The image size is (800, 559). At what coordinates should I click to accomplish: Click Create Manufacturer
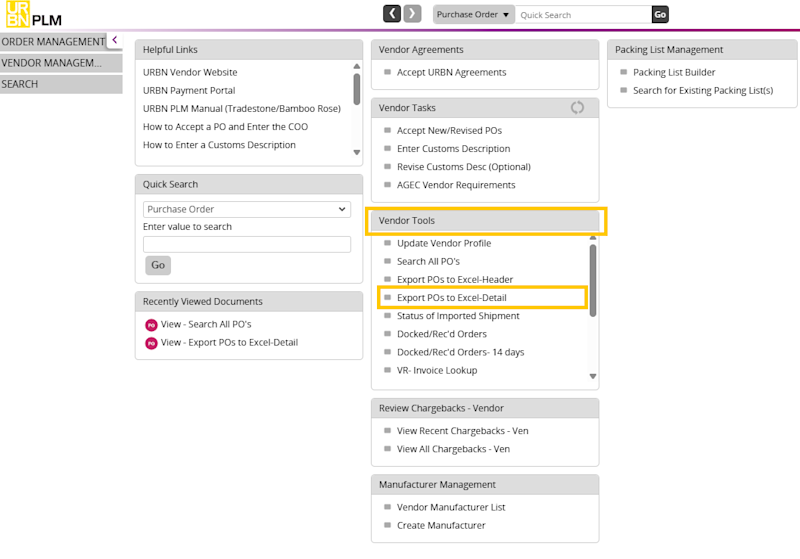441,525
